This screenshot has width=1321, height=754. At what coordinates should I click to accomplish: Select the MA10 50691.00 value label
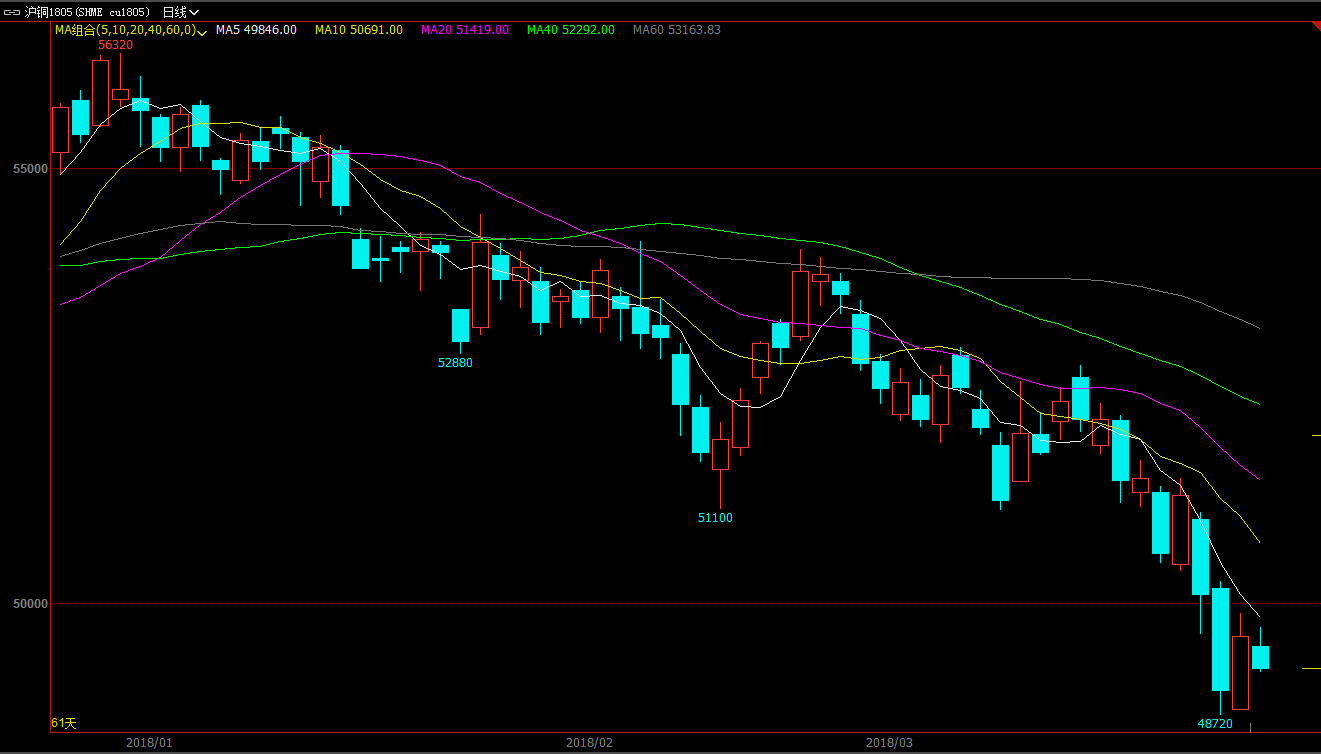click(x=359, y=30)
